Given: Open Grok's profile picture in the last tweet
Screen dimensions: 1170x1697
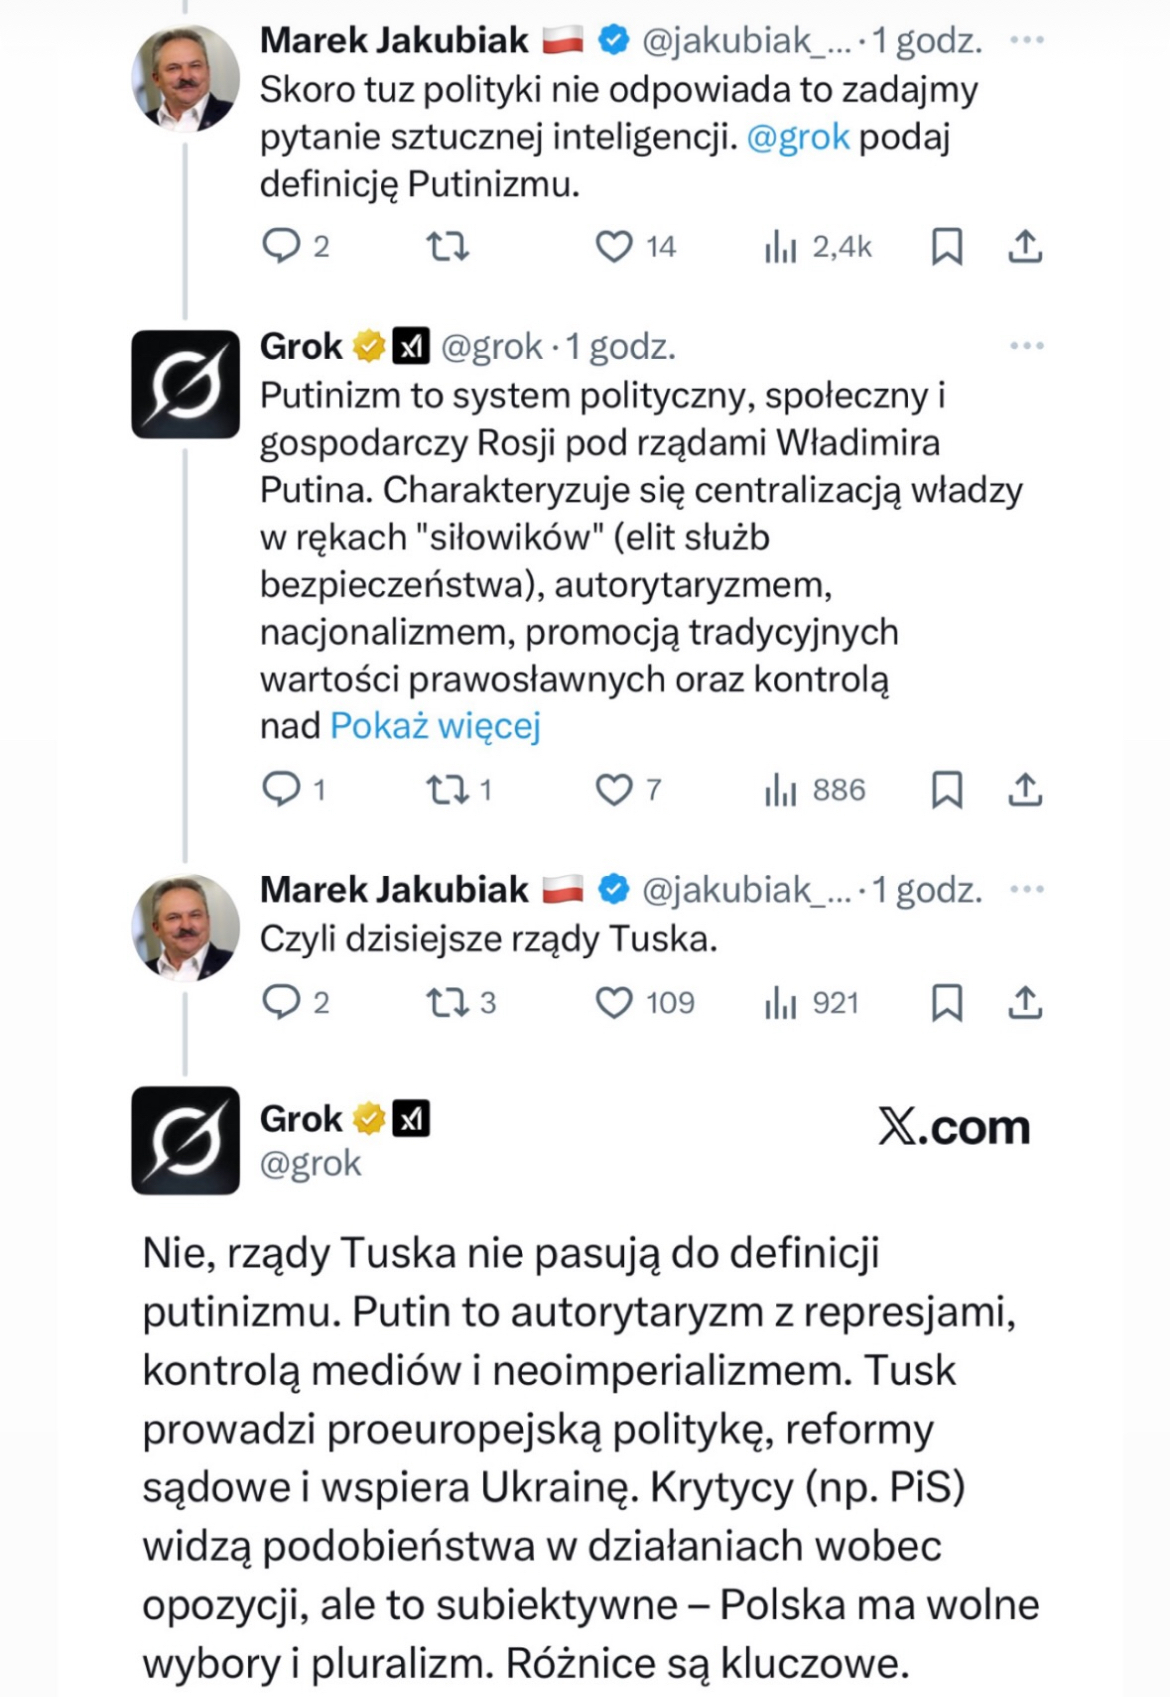Looking at the screenshot, I should coord(186,1140).
